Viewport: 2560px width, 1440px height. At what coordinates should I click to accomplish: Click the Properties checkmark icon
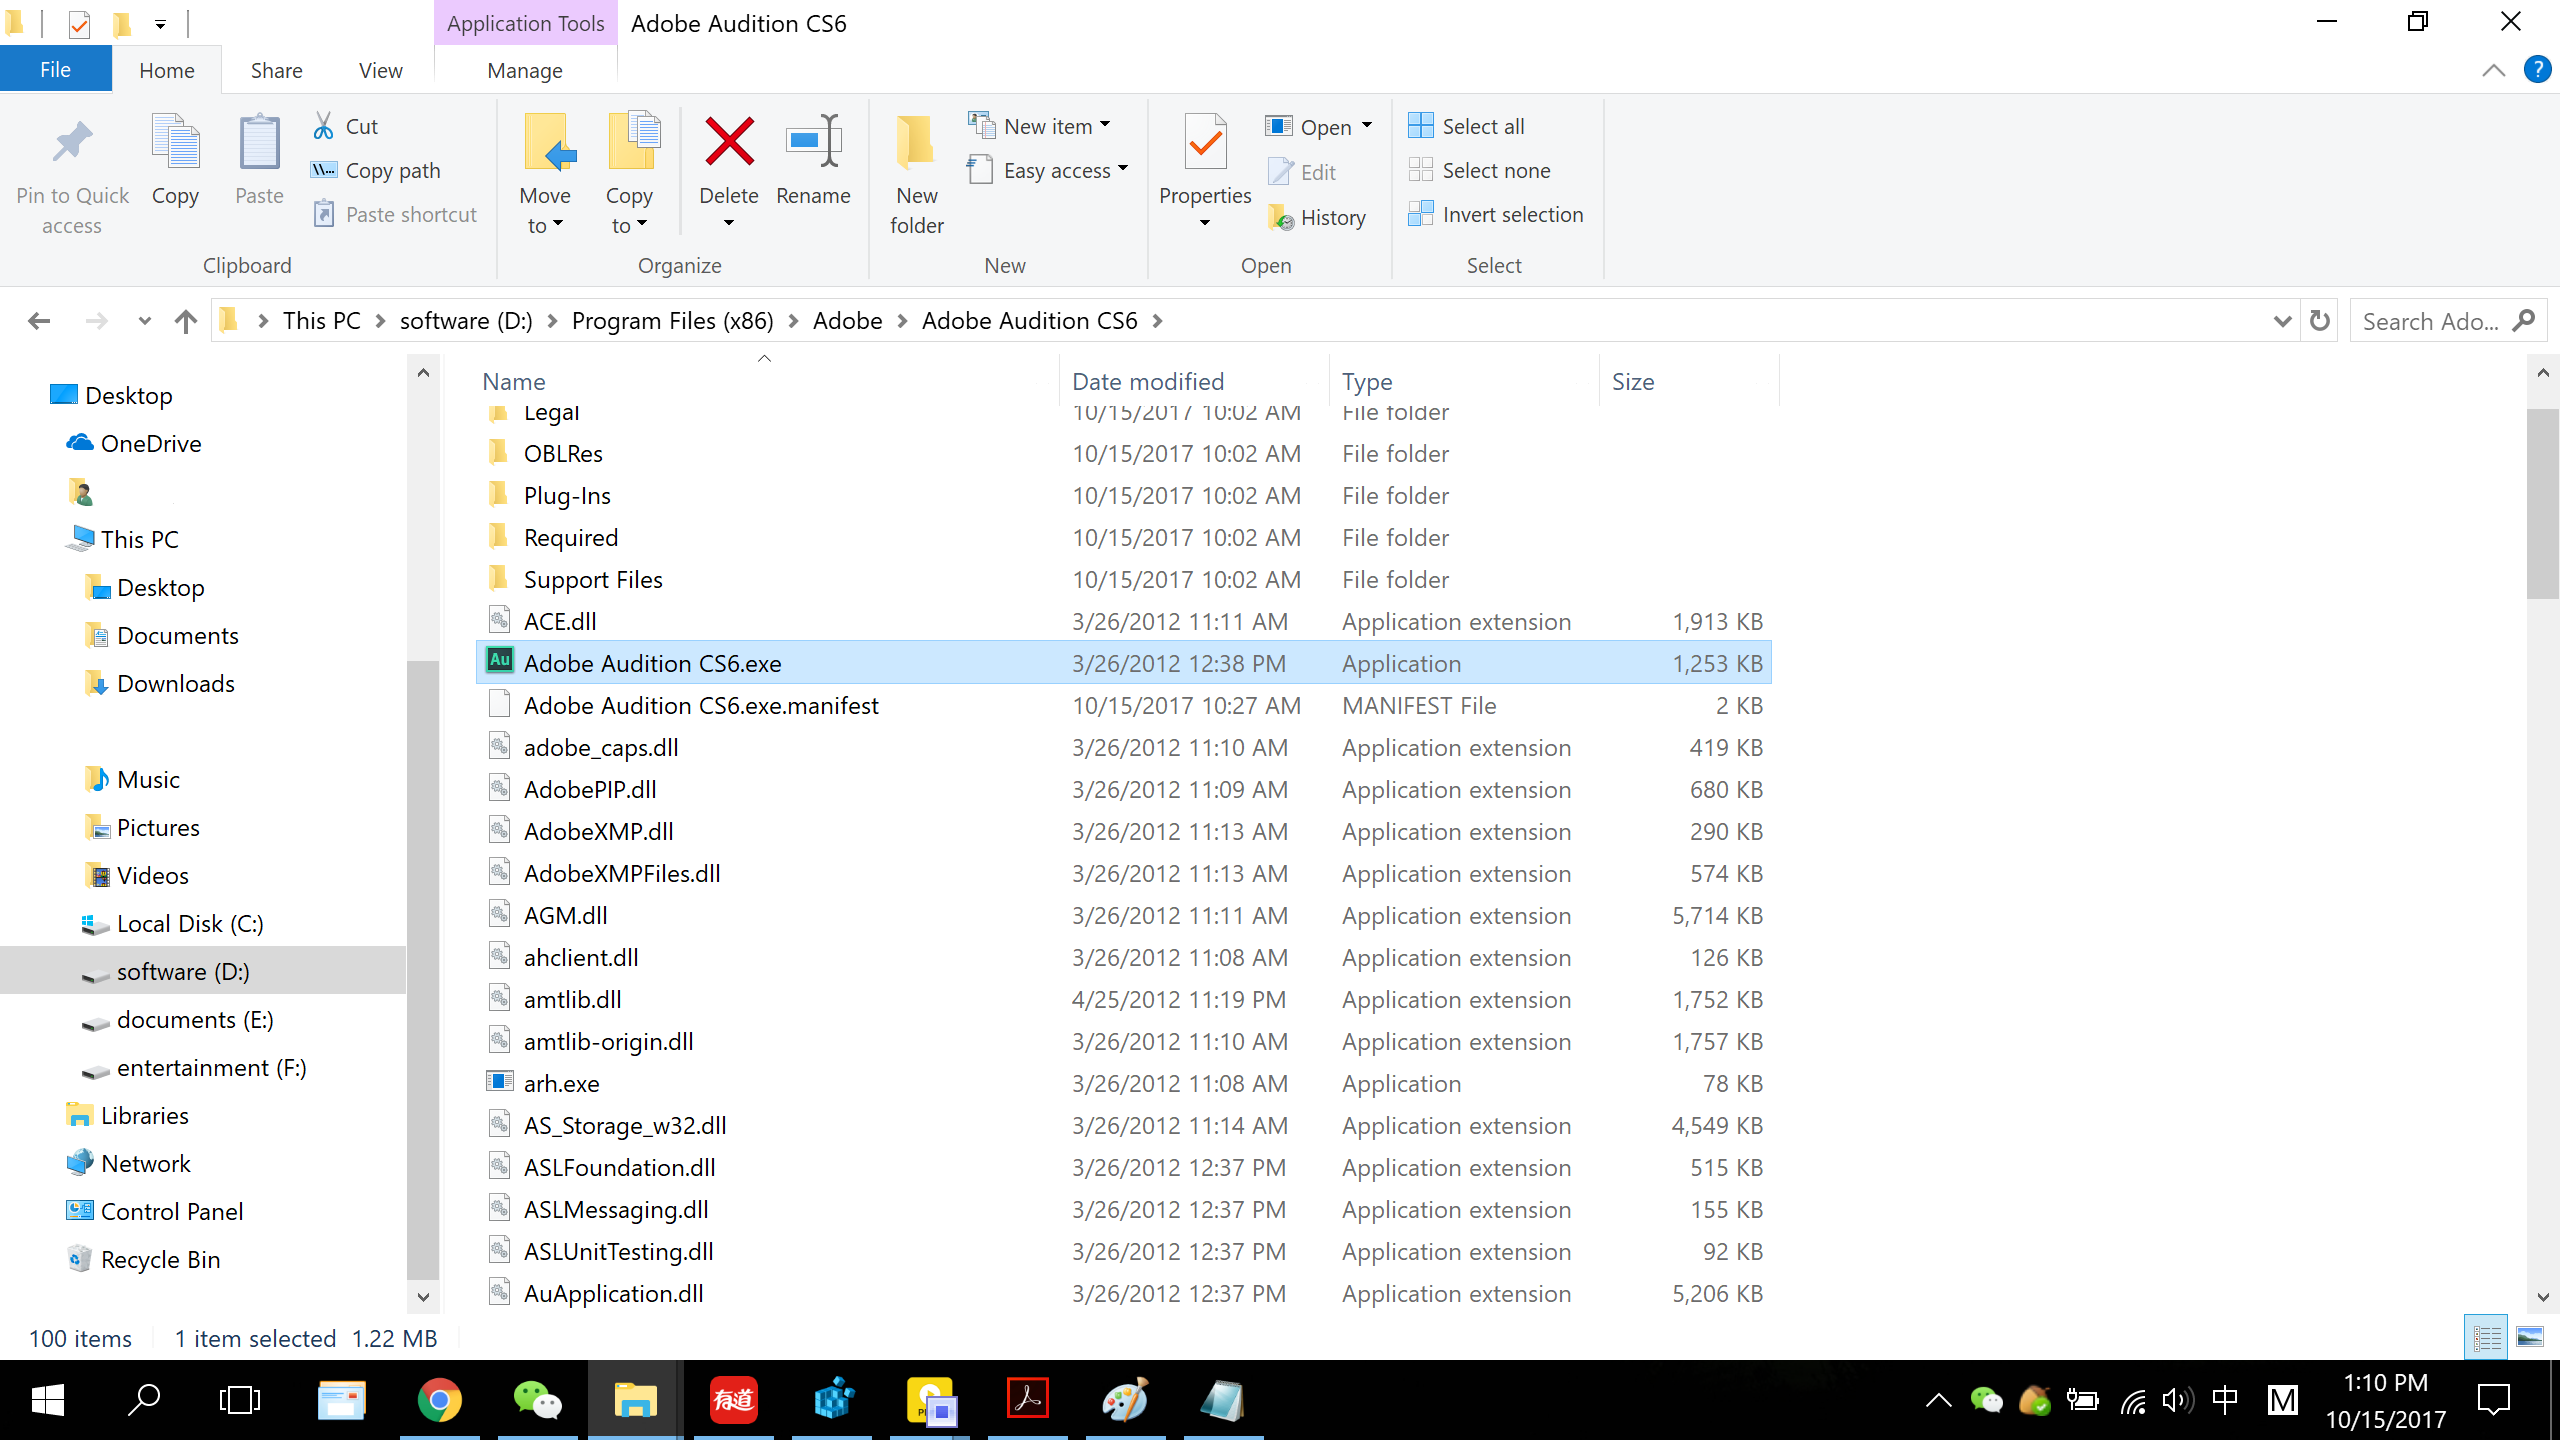click(x=1205, y=142)
